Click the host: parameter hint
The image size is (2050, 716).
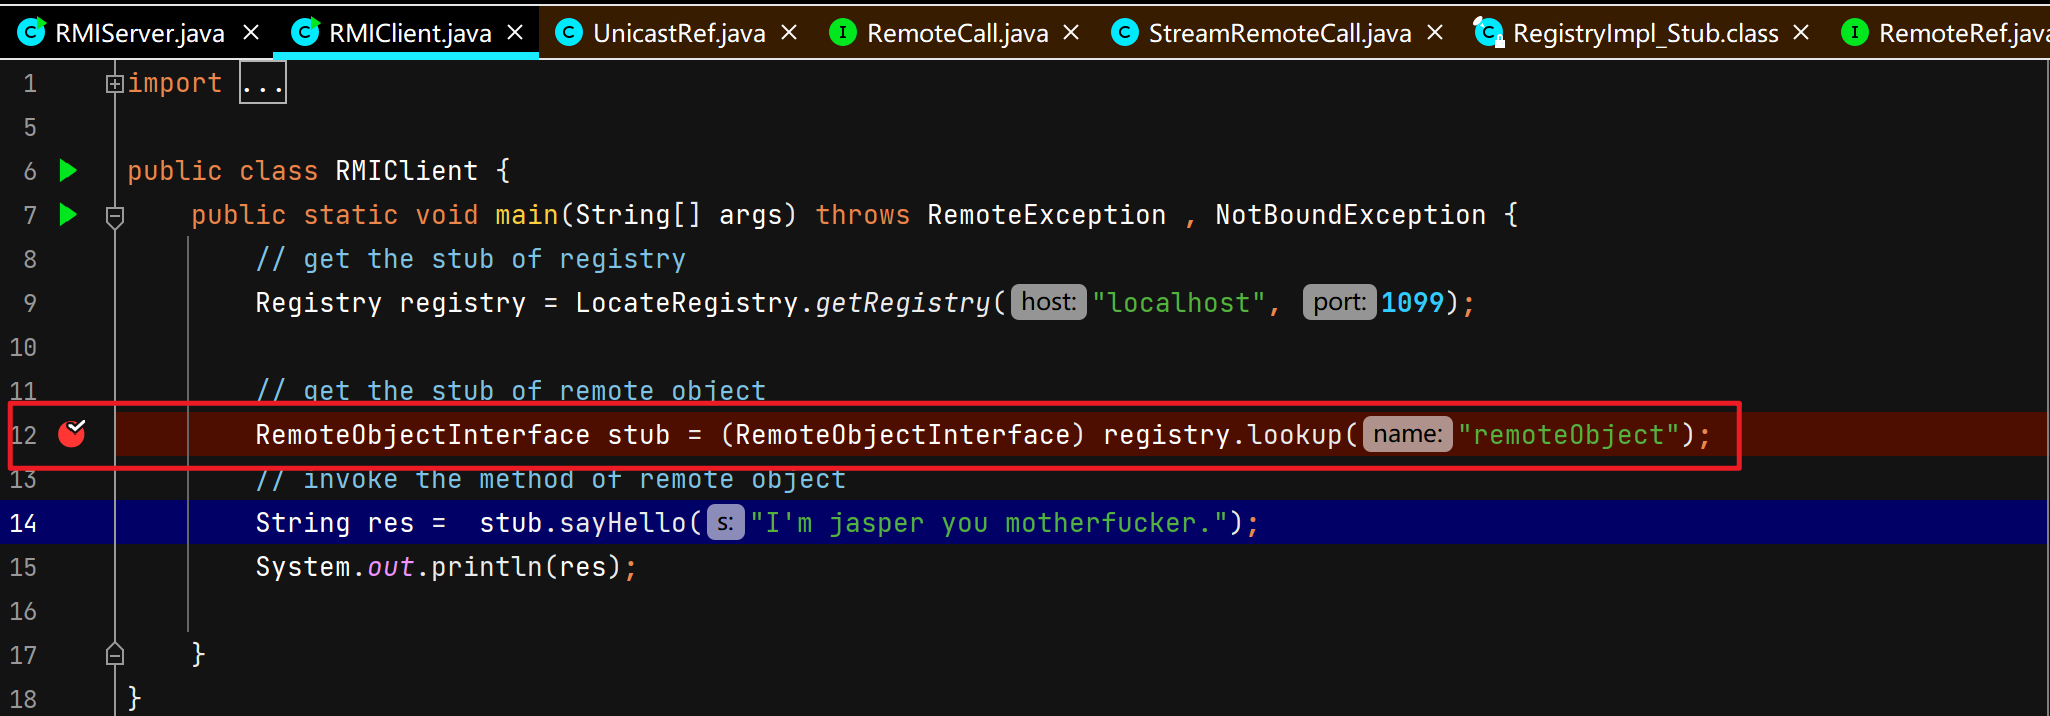[1049, 302]
